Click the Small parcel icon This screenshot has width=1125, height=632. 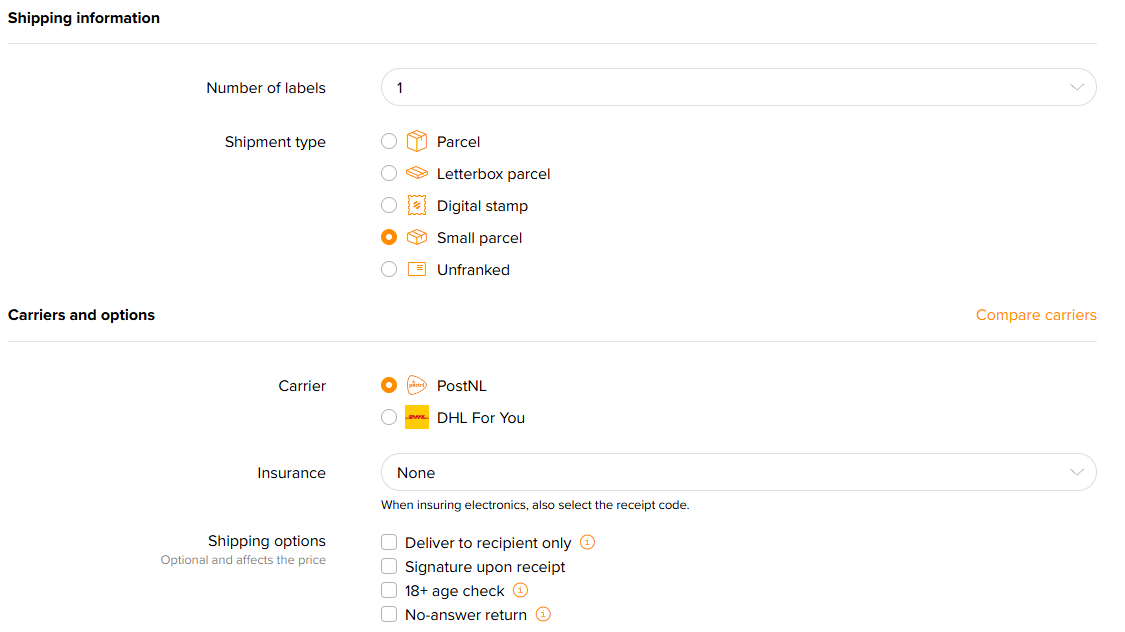(x=417, y=238)
